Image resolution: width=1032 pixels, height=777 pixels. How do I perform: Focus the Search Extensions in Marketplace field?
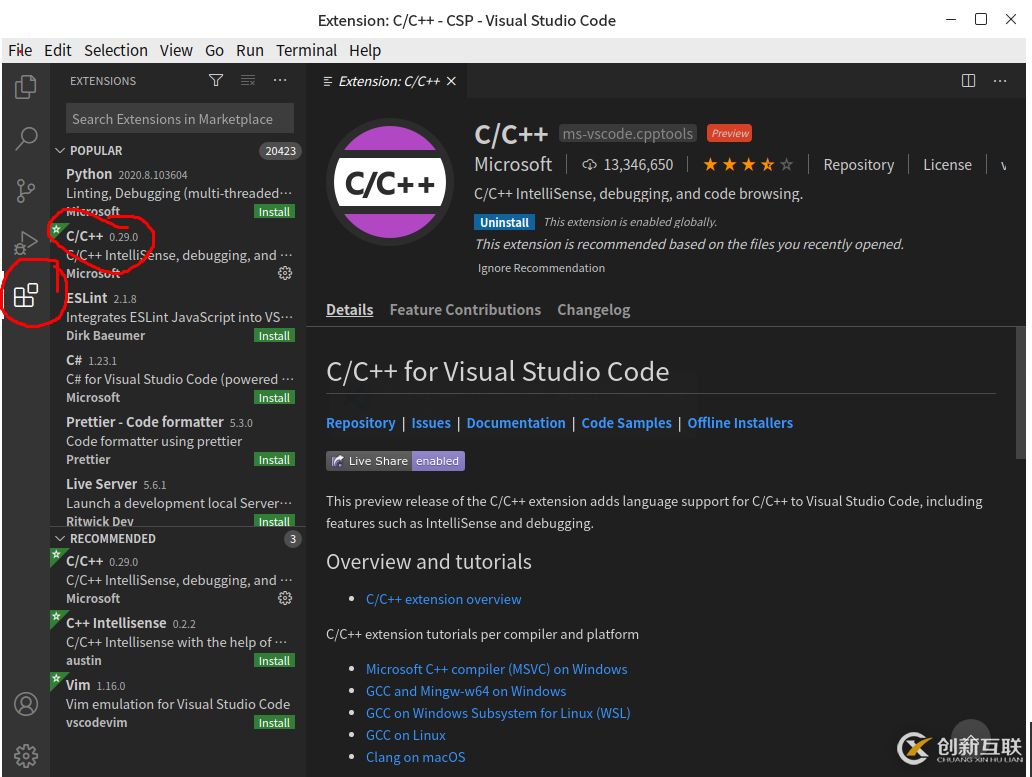[x=180, y=119]
